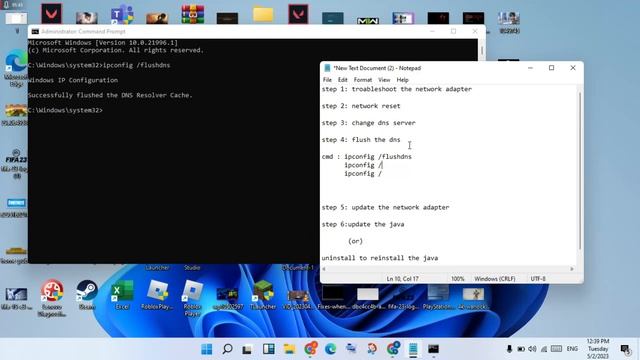This screenshot has height=360, width=640.
Task: Click the 'step 6:update the java' line
Action: pyautogui.click(x=363, y=224)
